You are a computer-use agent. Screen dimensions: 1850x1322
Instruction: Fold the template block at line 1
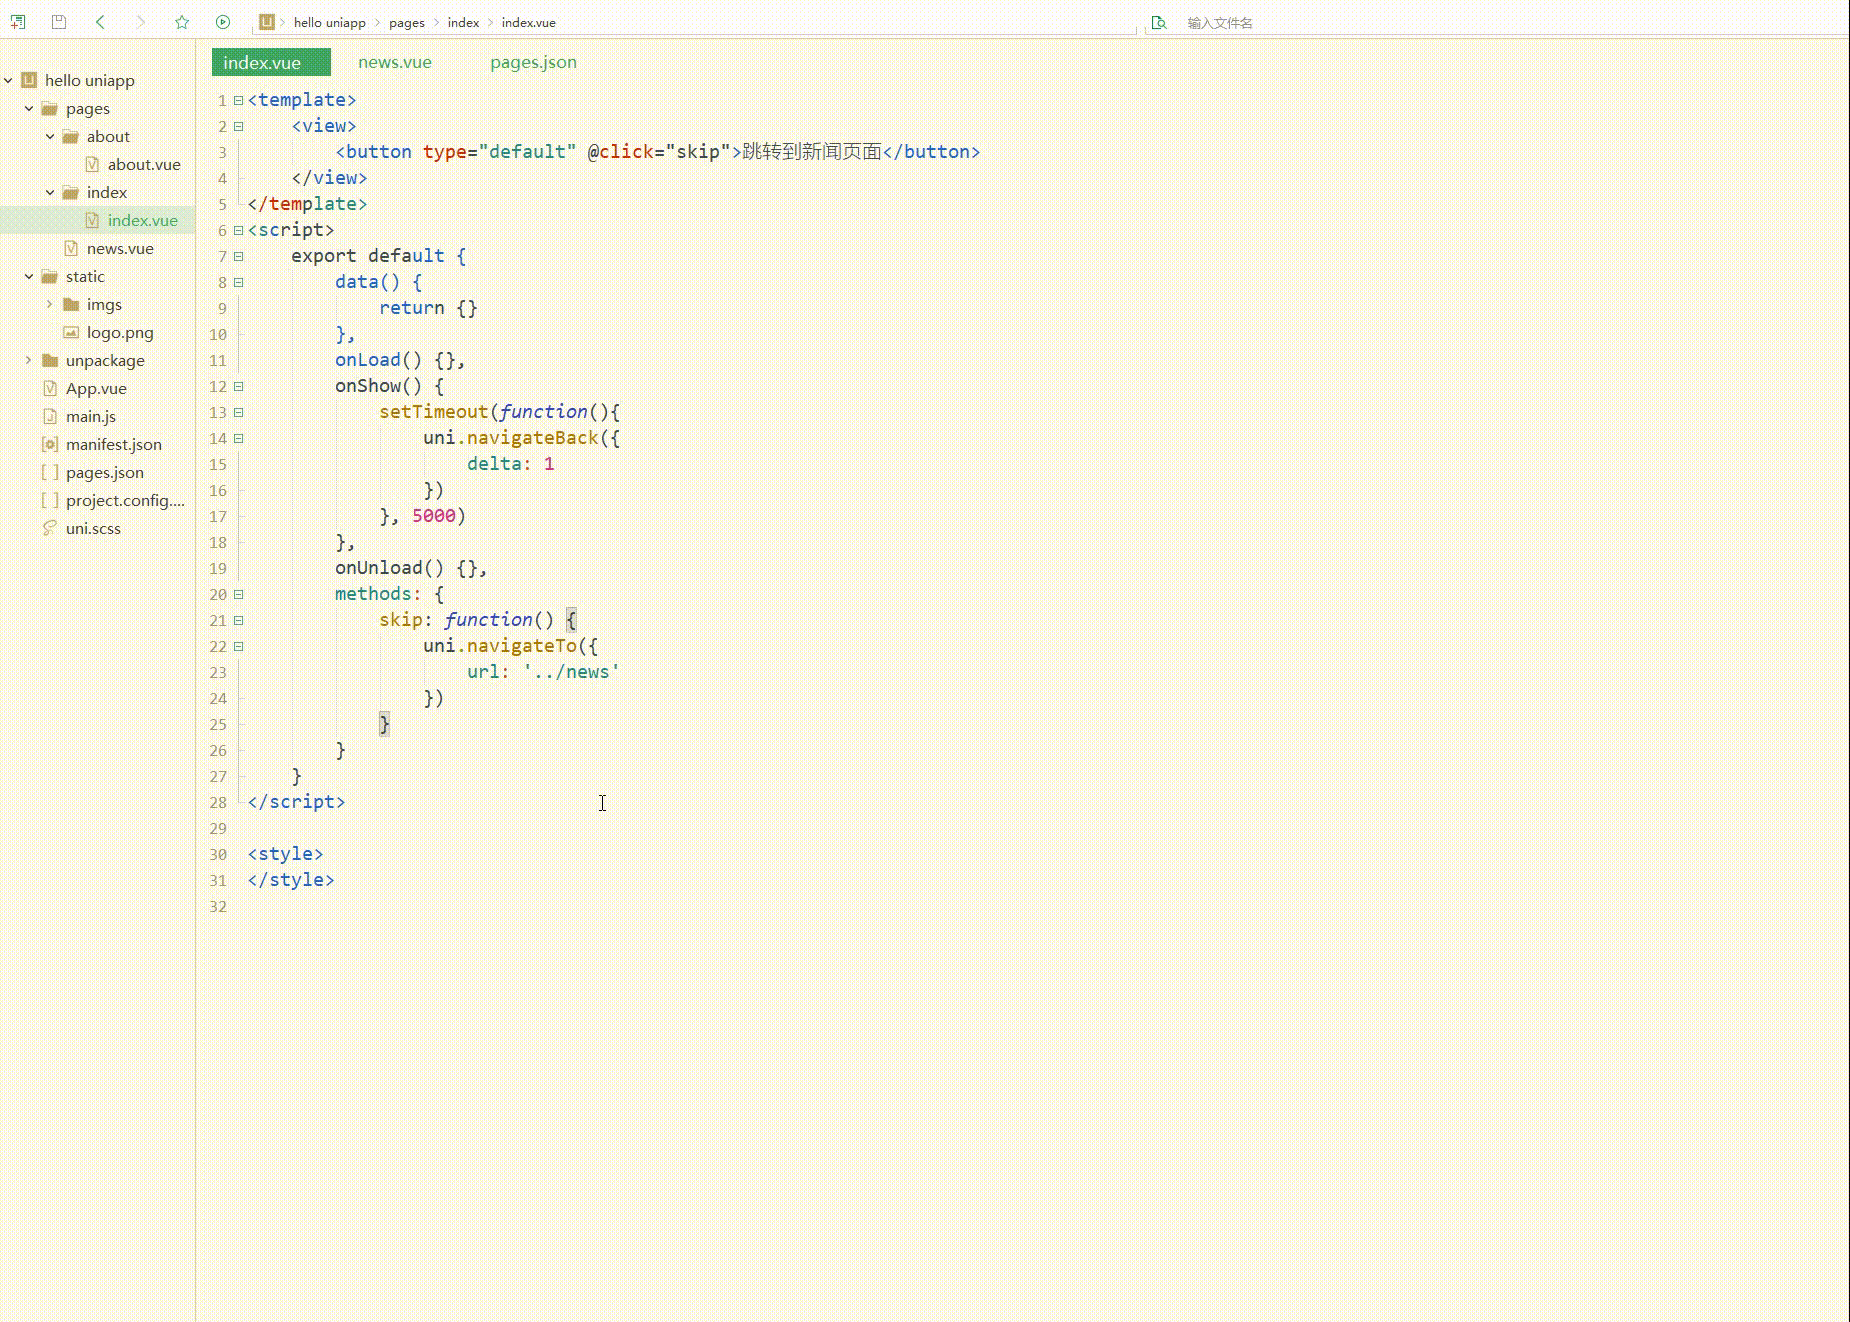tap(238, 100)
